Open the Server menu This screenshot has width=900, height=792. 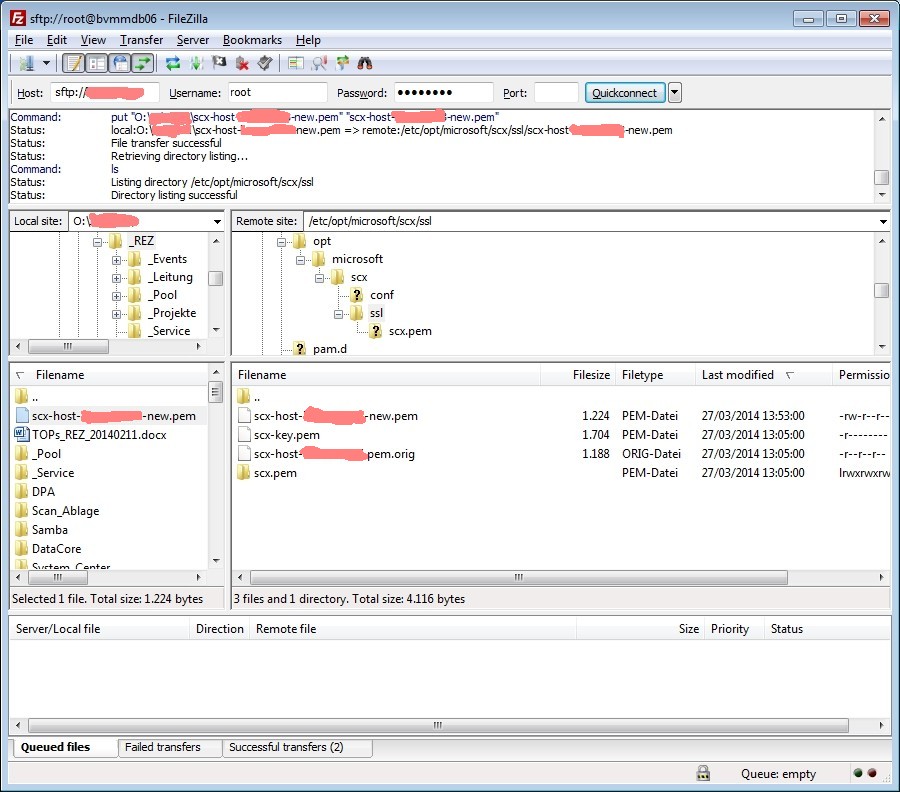coord(193,40)
